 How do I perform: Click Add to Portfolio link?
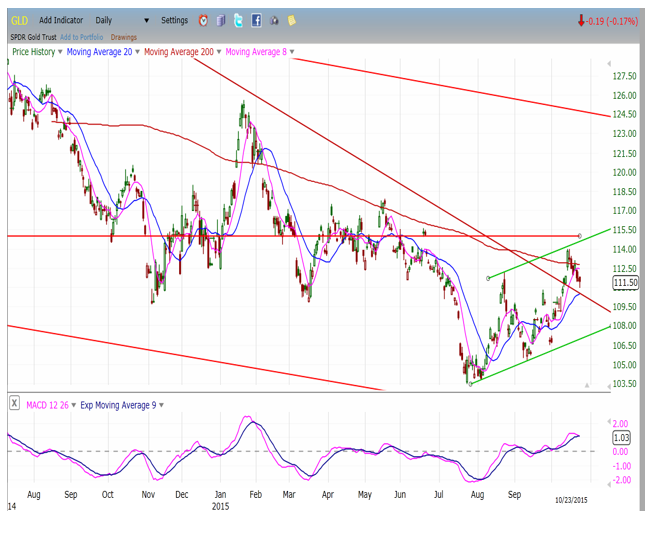point(82,37)
